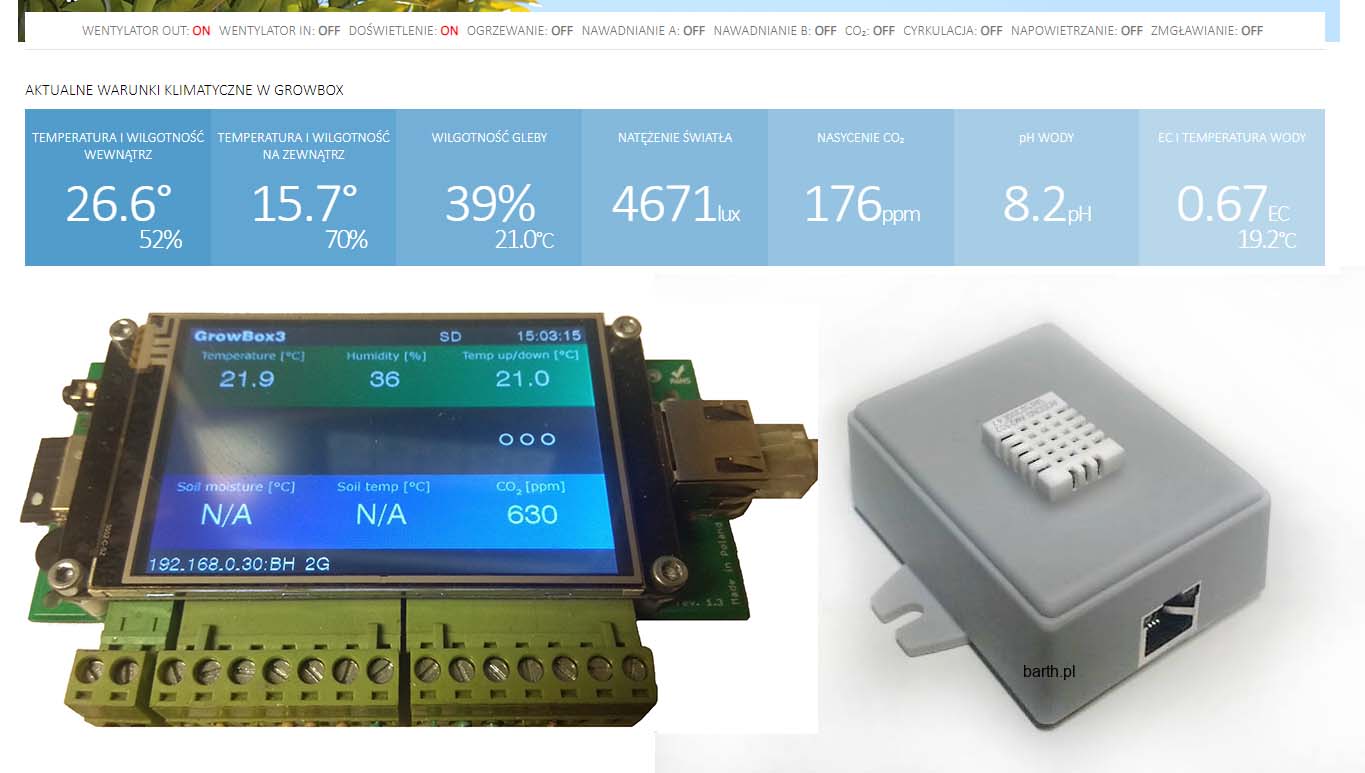Click the barth.pl watermark text

point(1049,672)
